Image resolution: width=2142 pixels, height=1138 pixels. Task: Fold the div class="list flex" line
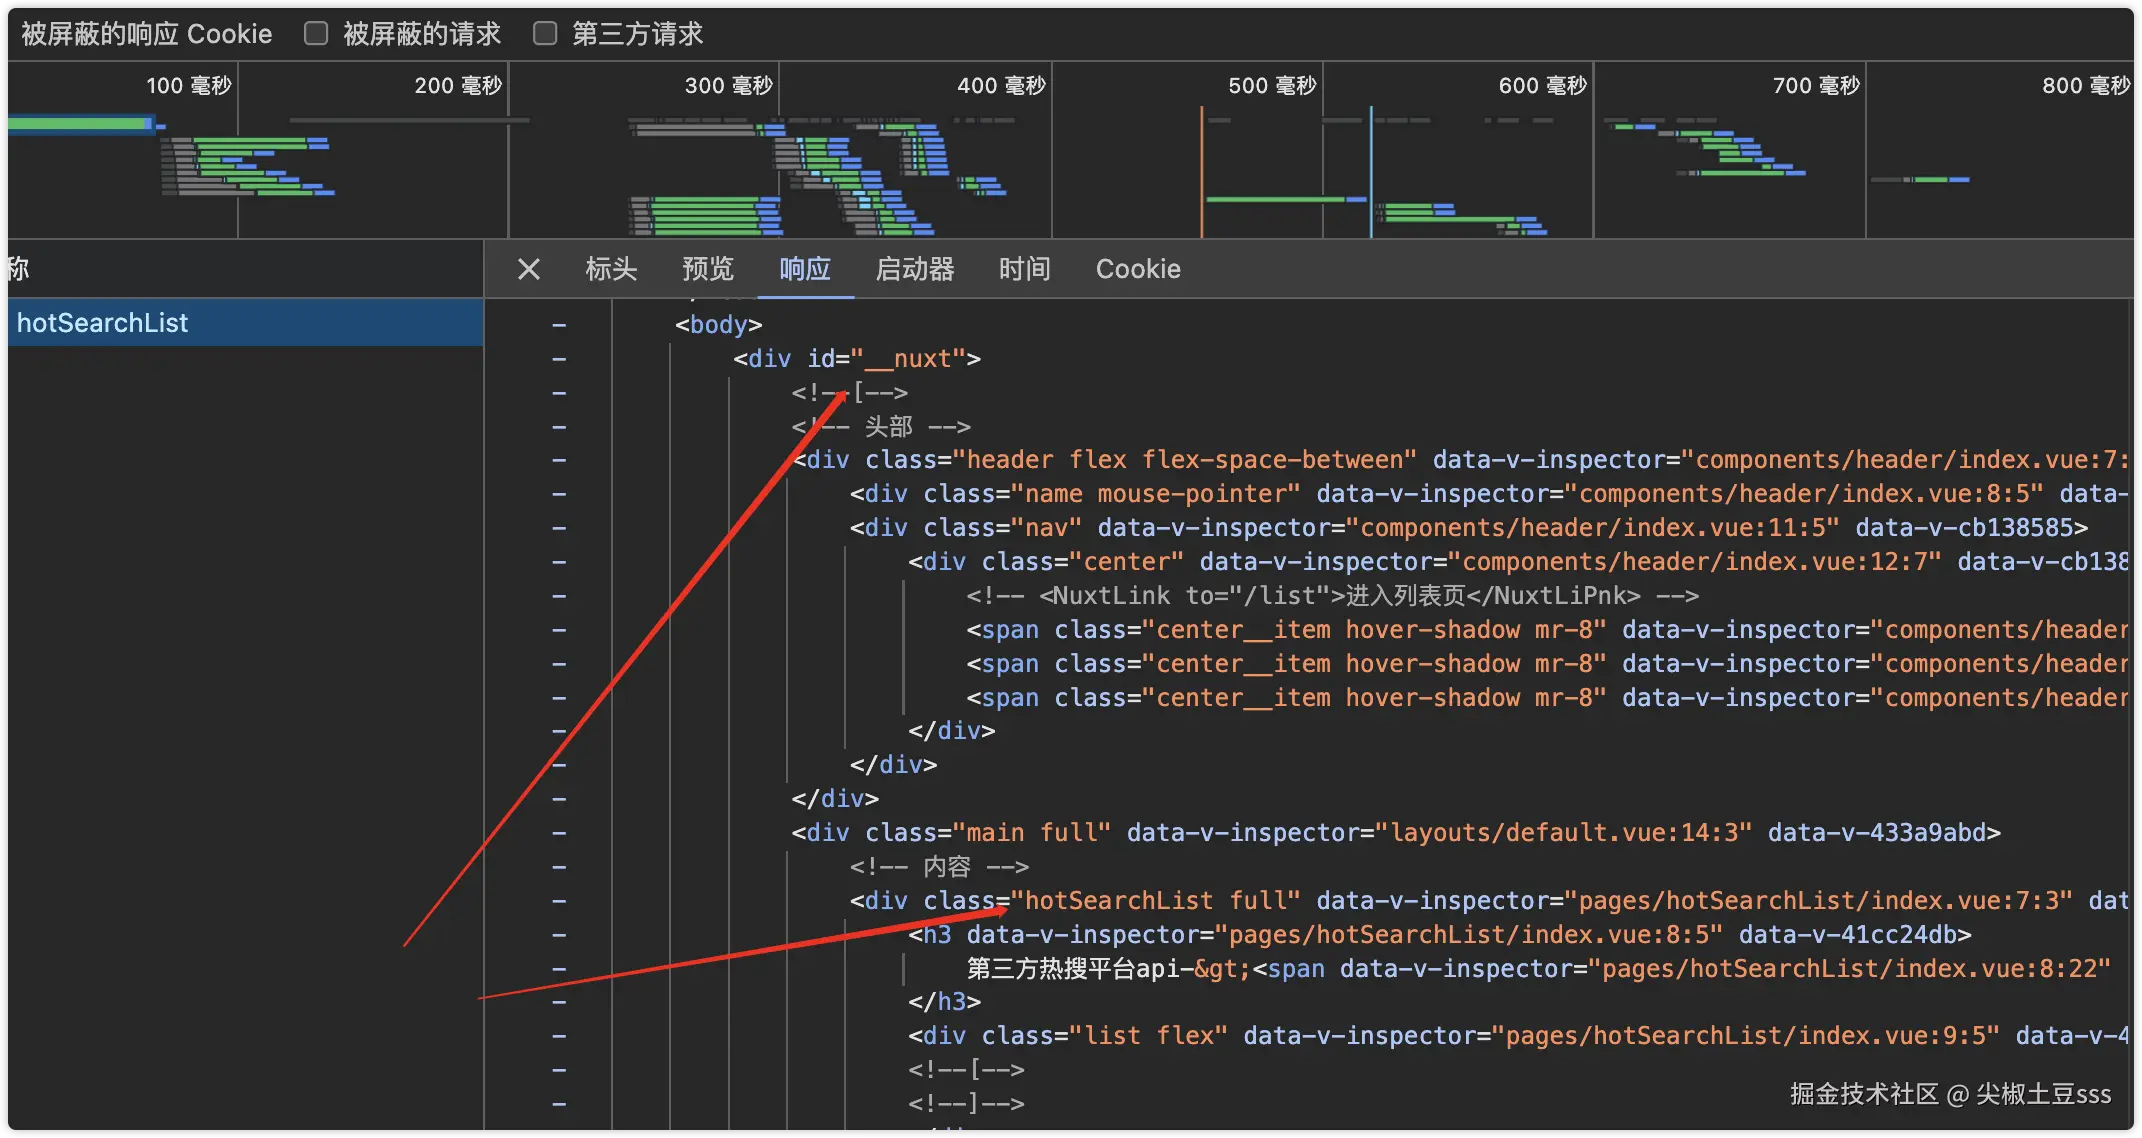[559, 1036]
